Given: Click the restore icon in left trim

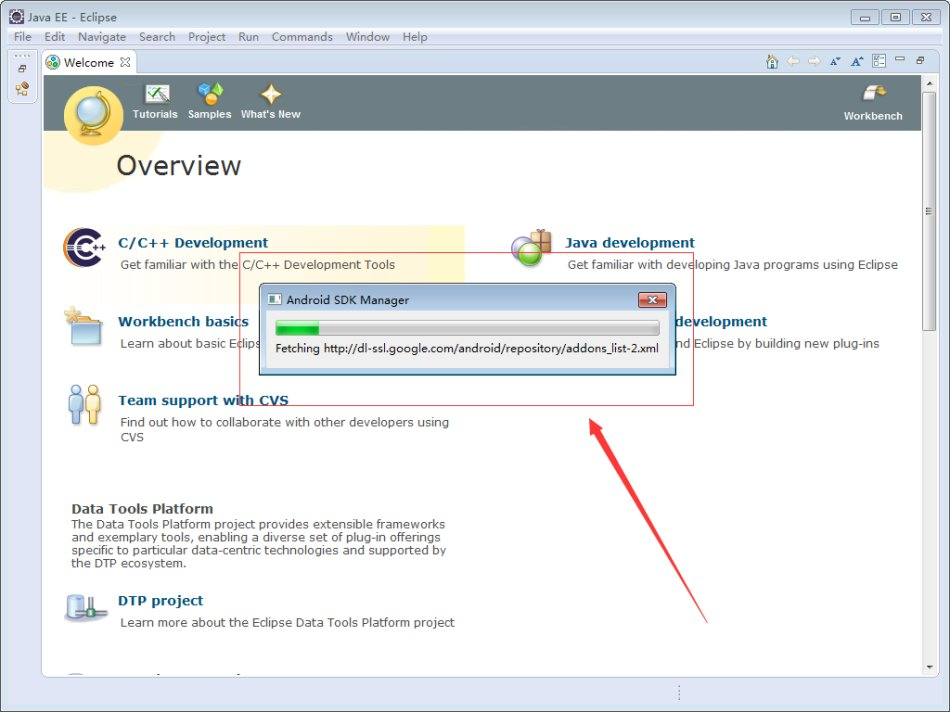Looking at the screenshot, I should pyautogui.click(x=22, y=68).
